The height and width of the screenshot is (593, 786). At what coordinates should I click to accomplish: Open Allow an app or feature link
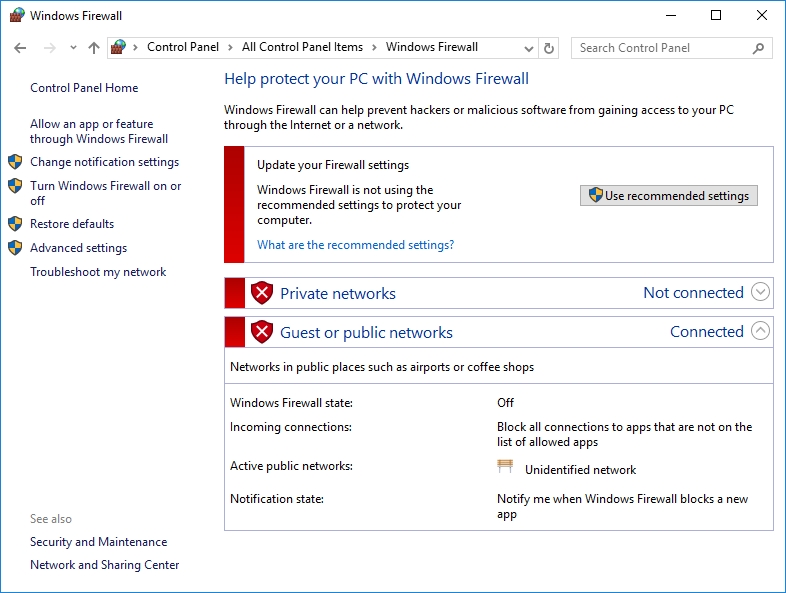click(99, 131)
